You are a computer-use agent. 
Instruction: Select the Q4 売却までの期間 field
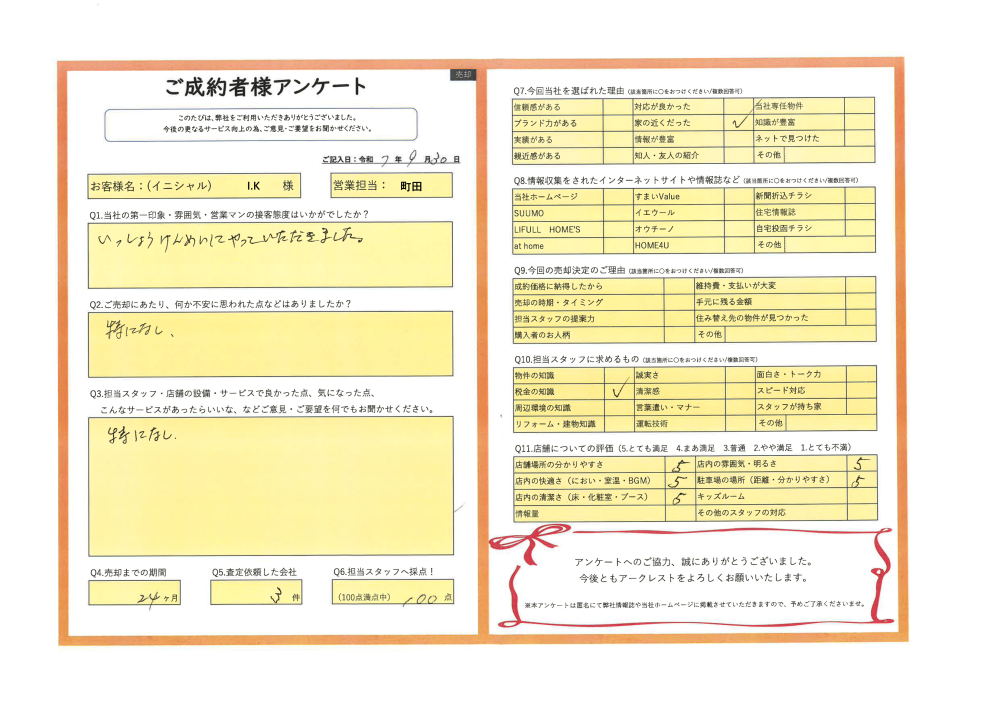pos(134,592)
